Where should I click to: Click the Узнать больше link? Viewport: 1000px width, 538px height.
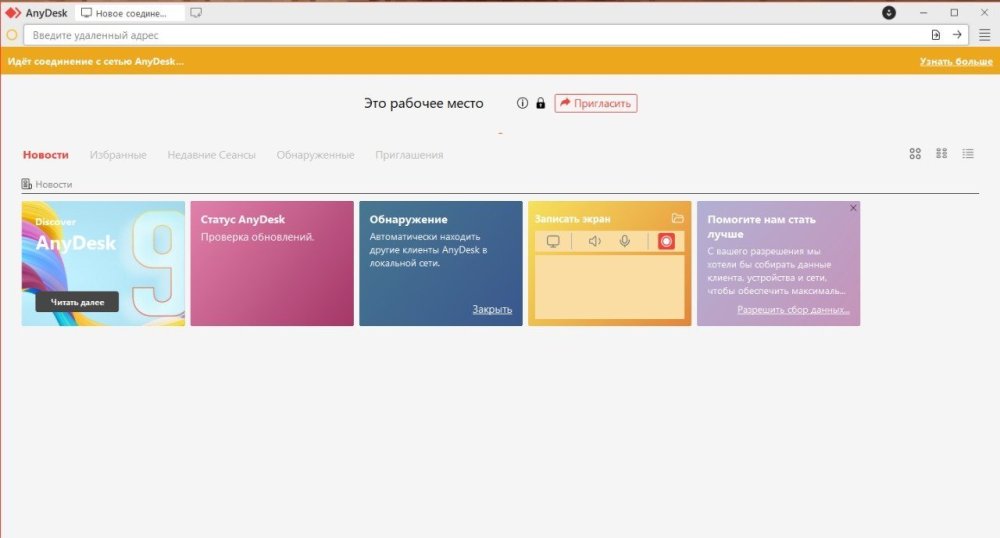pos(955,61)
